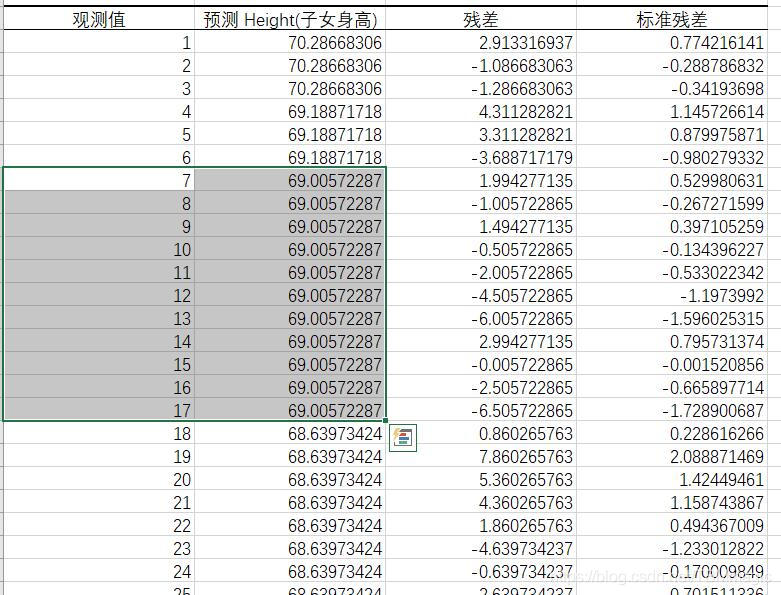The height and width of the screenshot is (595, 781).
Task: Click observation number cell 1
Action: point(99,43)
